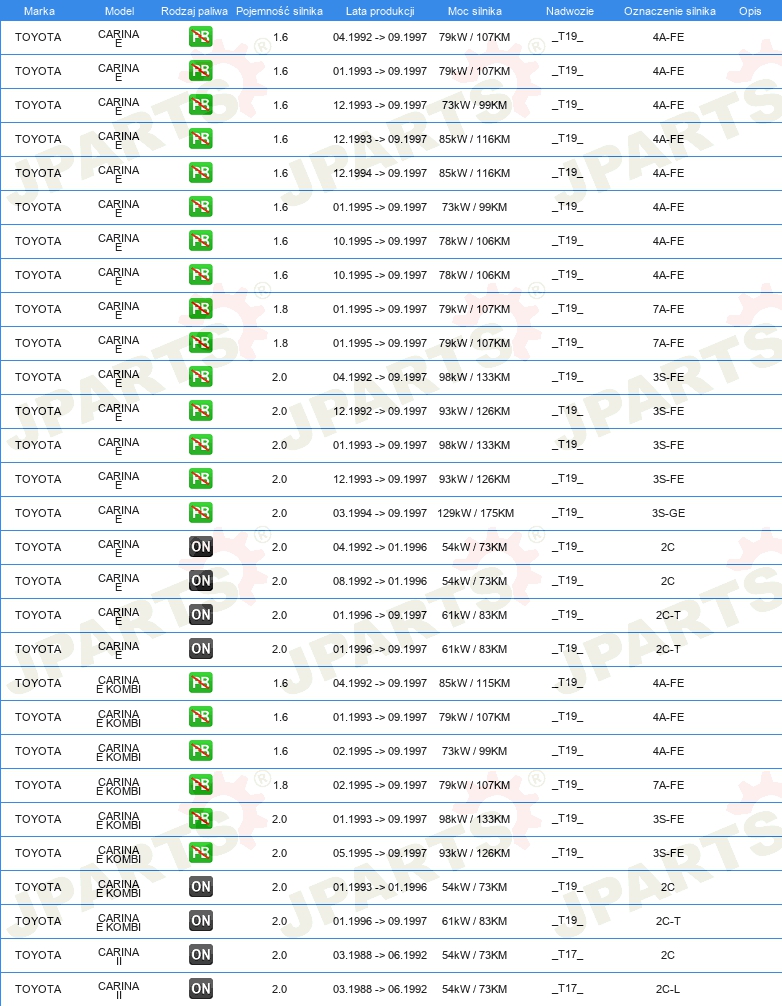
Task: Click petrol icon in Kombi 73kW/99KM row
Action: click(x=201, y=751)
